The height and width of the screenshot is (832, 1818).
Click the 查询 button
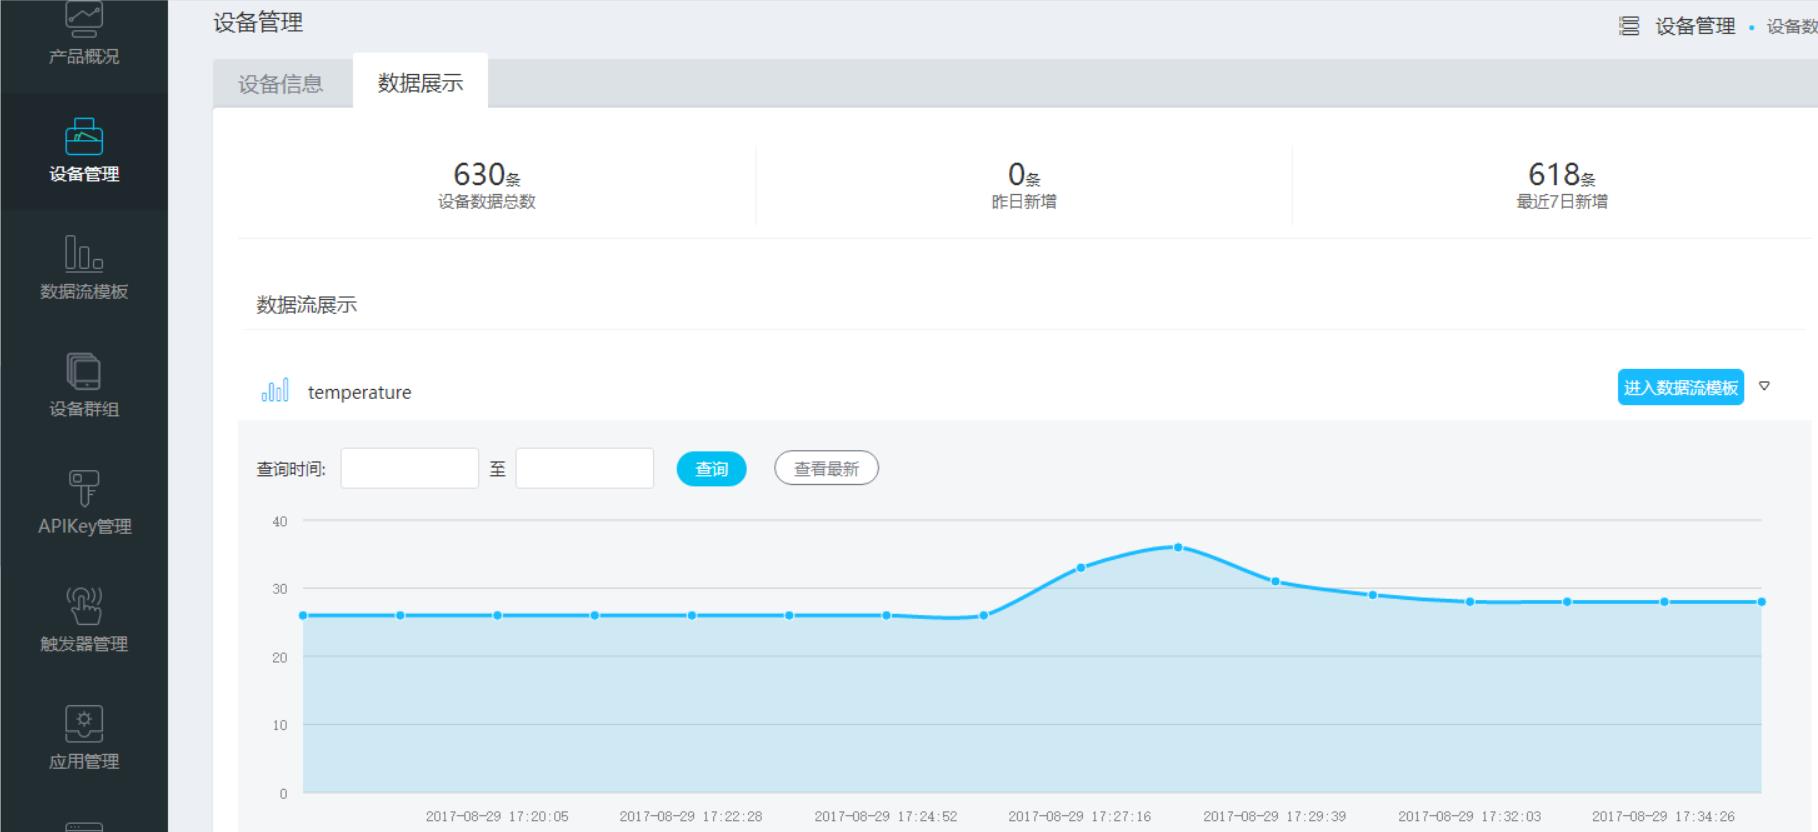(x=711, y=469)
